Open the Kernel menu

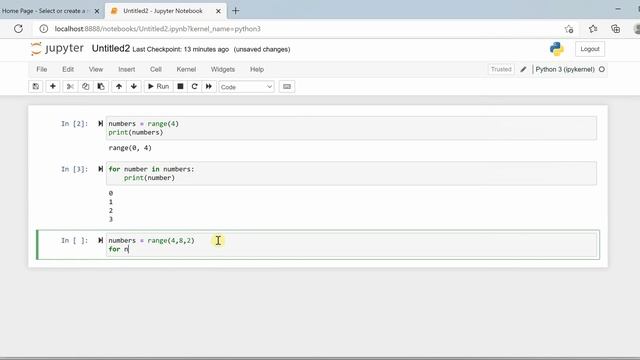pyautogui.click(x=186, y=69)
